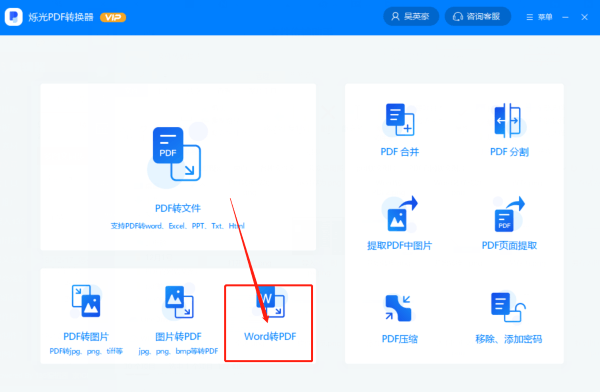Click the 支持PDF转word、Excel、PPT description text

pos(178,226)
